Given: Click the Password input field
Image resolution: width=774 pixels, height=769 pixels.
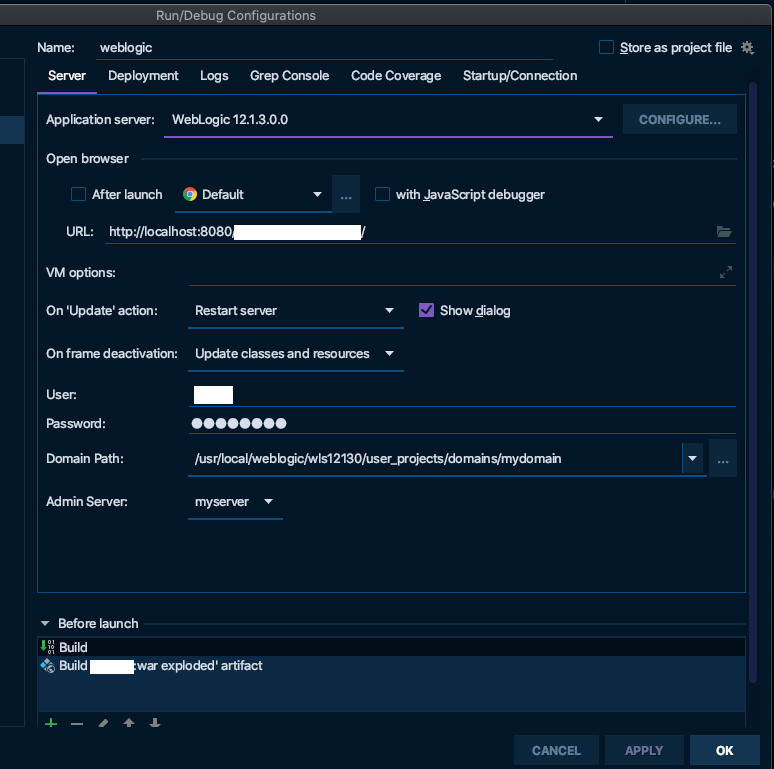Looking at the screenshot, I should pos(462,423).
